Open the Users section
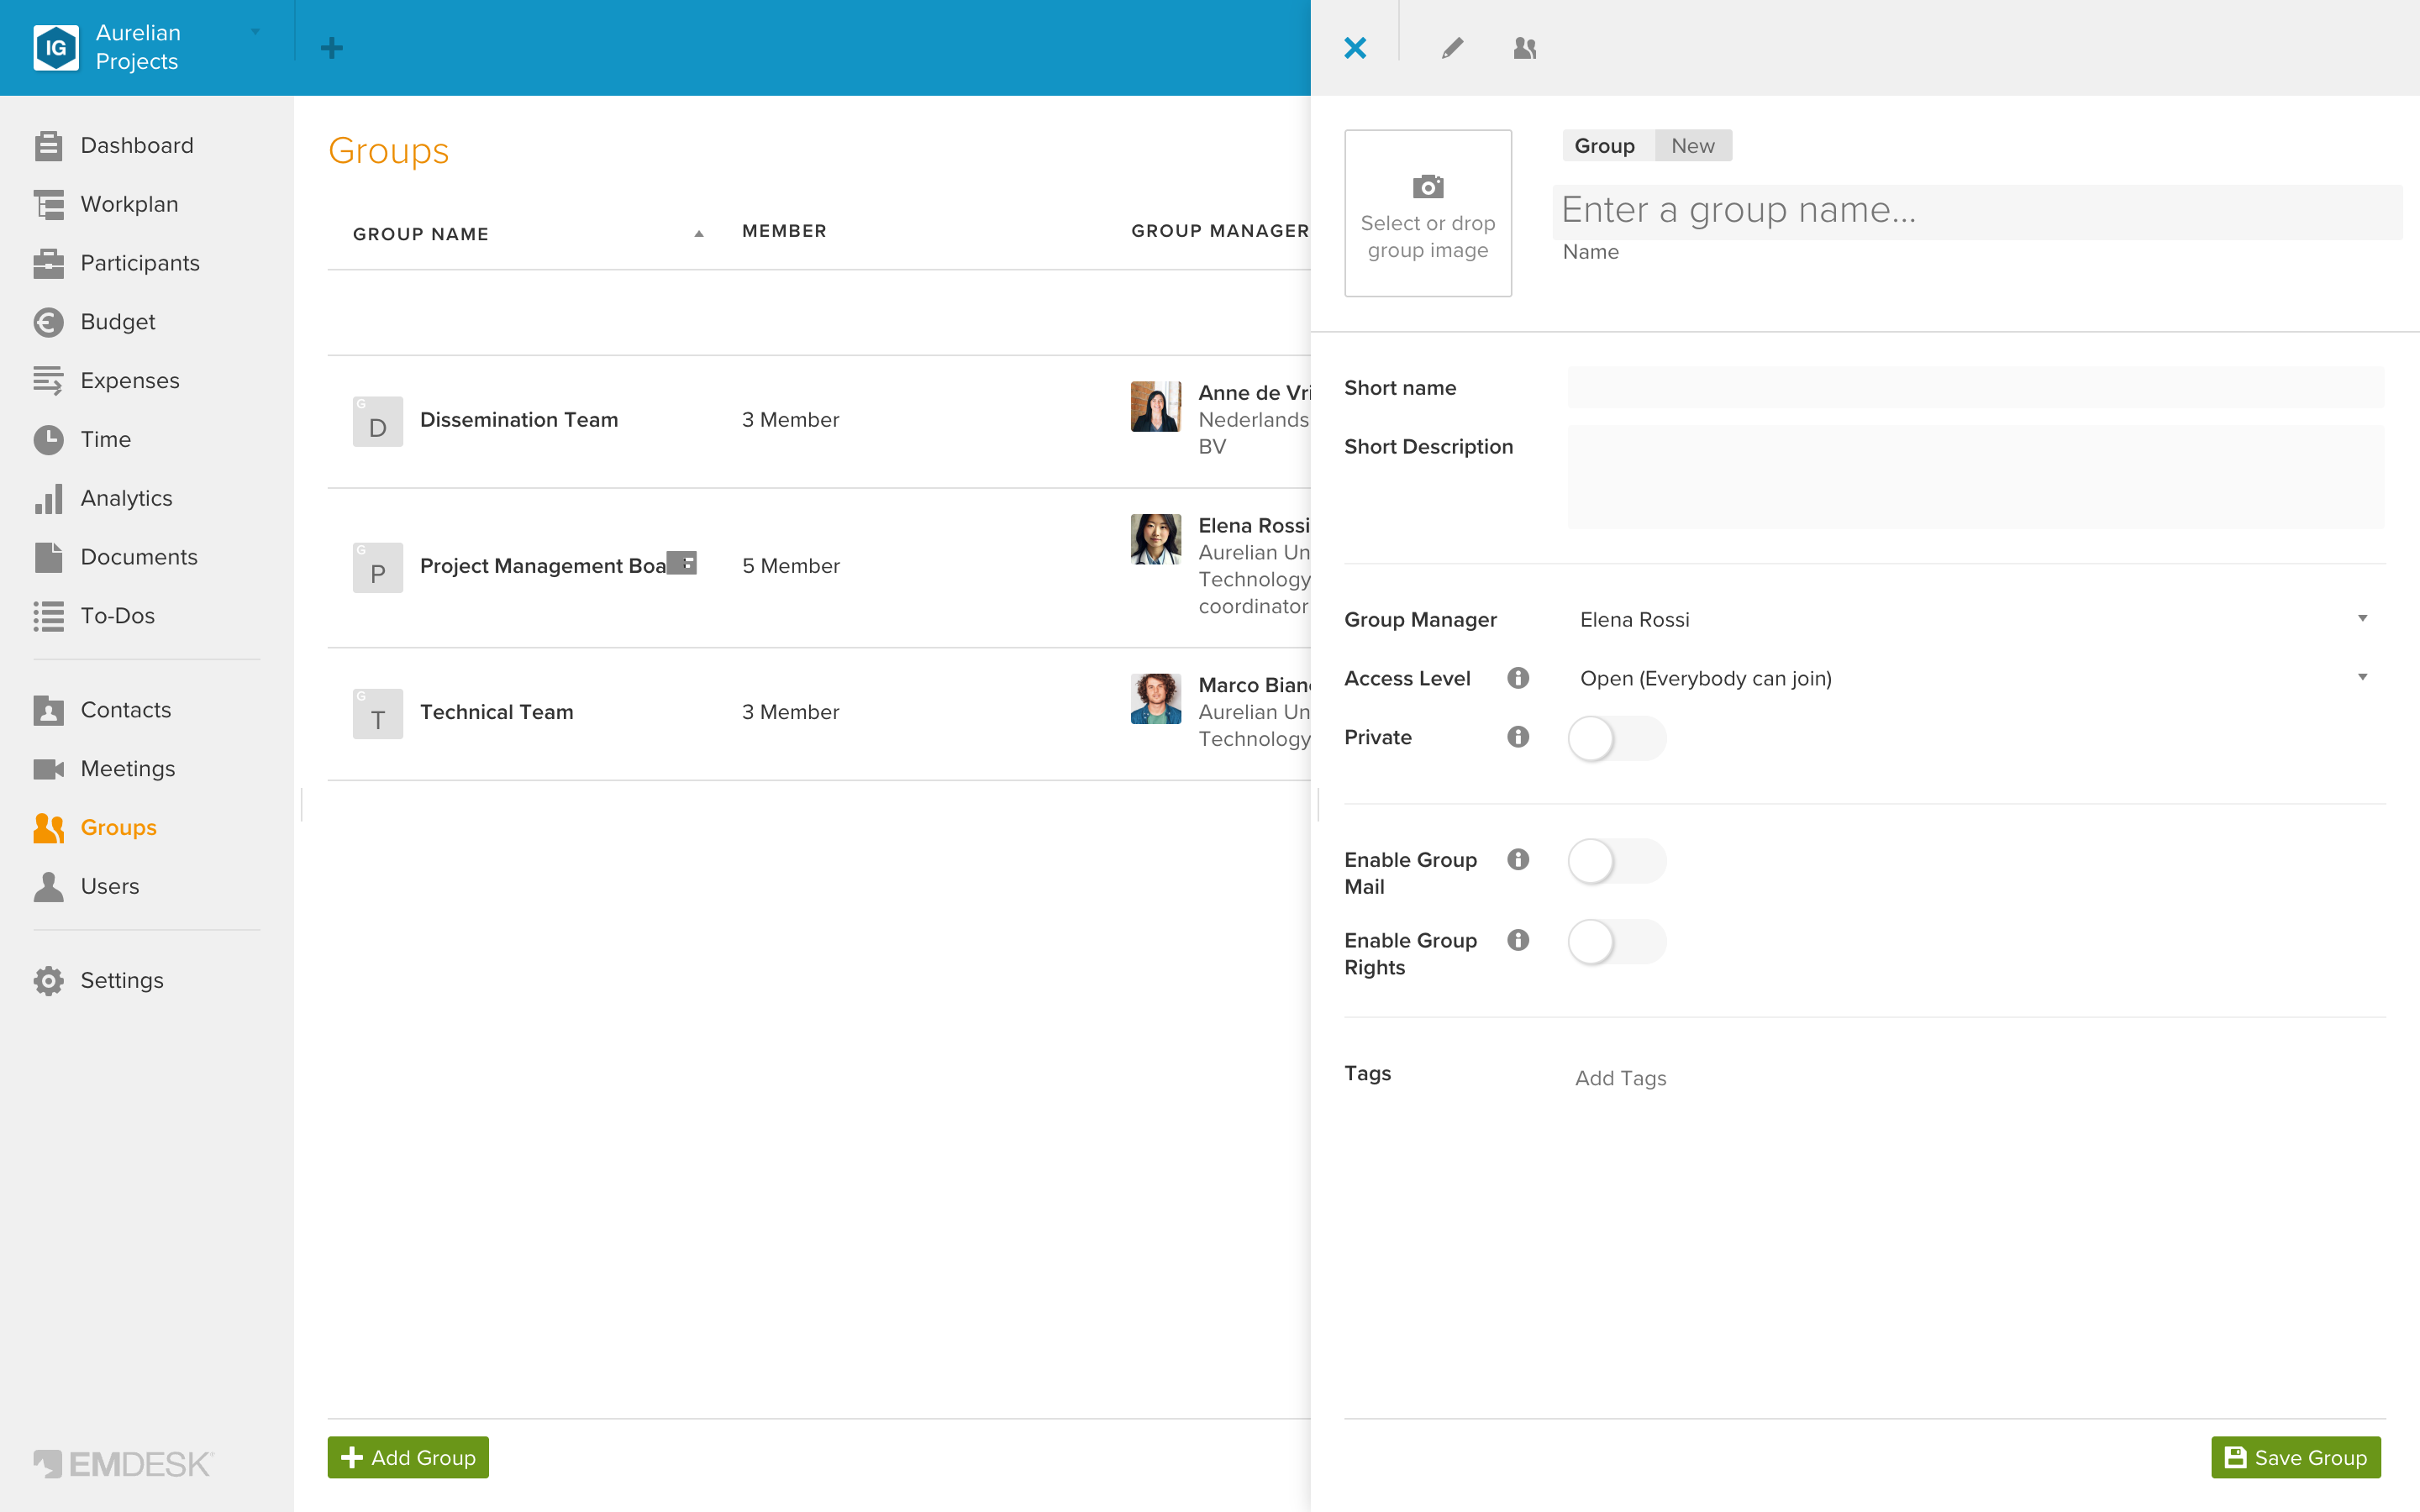The image size is (2420, 1512). [87, 887]
